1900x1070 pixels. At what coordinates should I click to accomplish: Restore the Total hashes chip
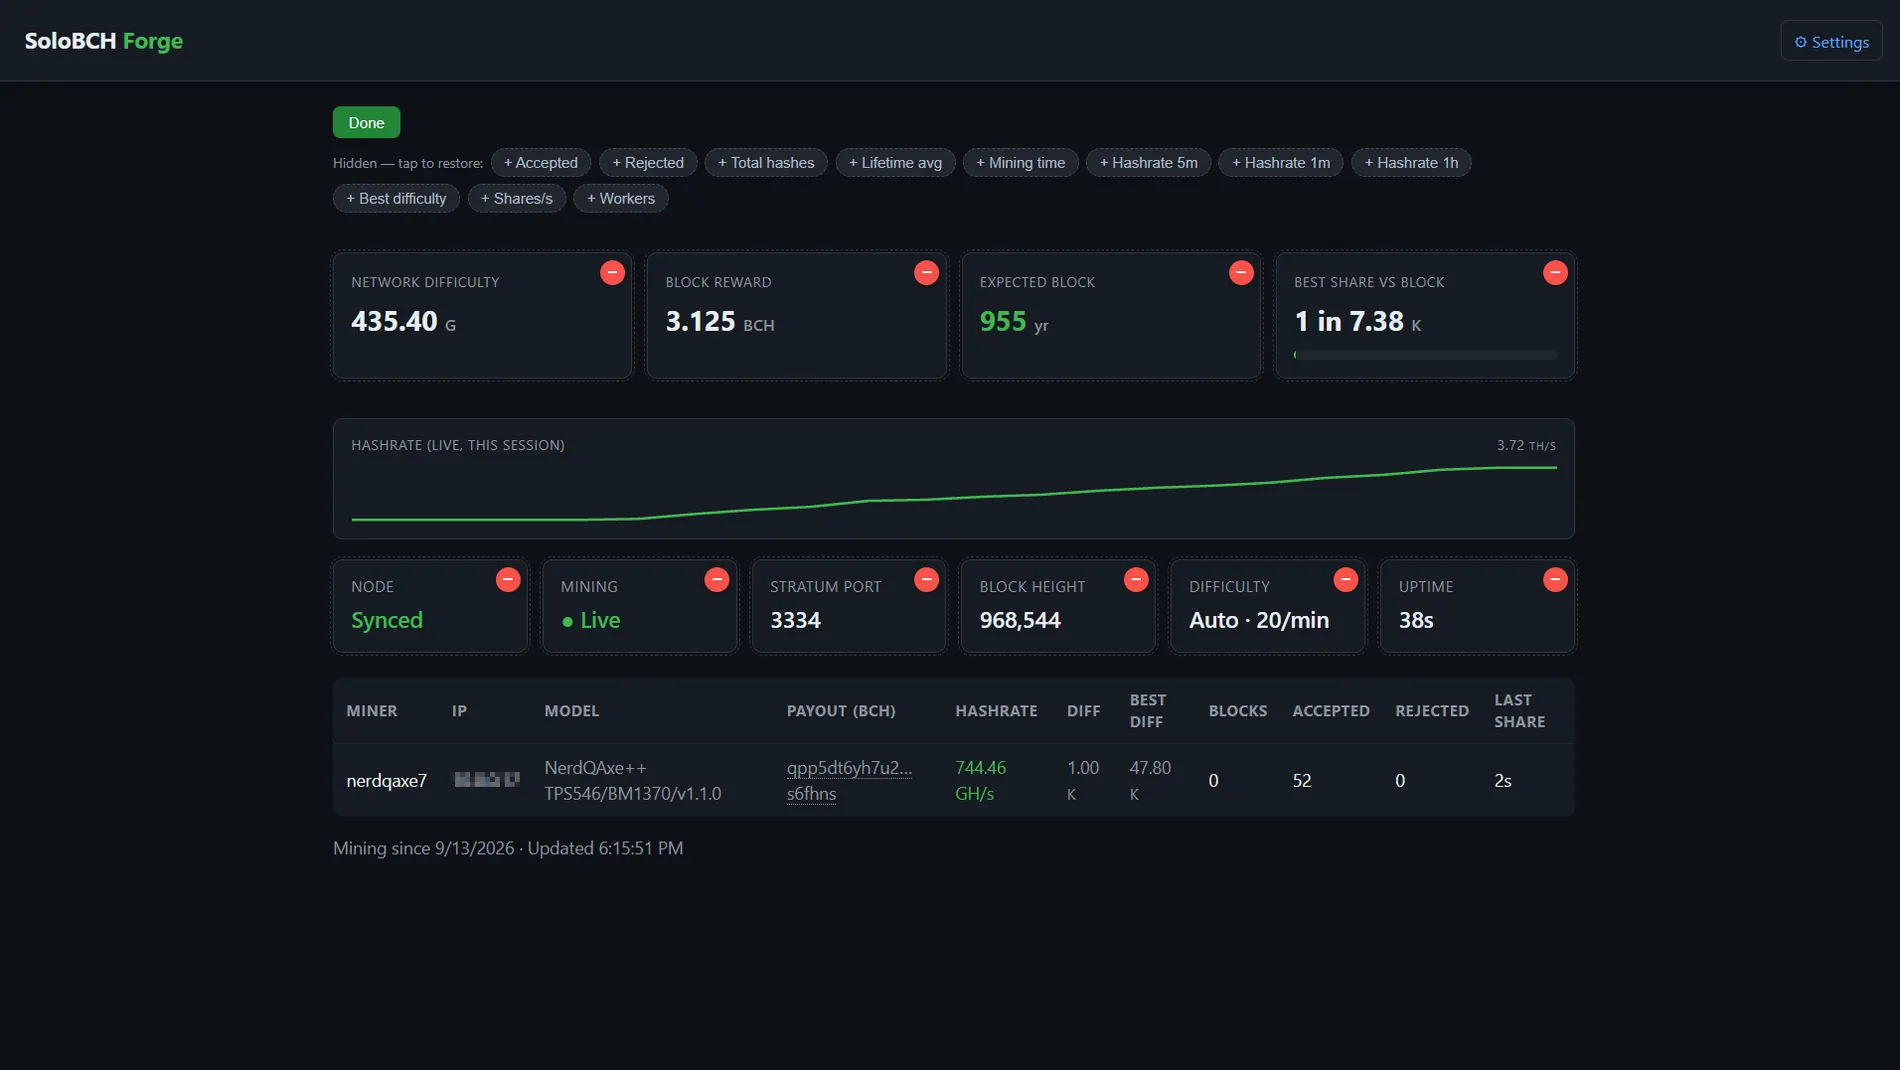click(766, 163)
